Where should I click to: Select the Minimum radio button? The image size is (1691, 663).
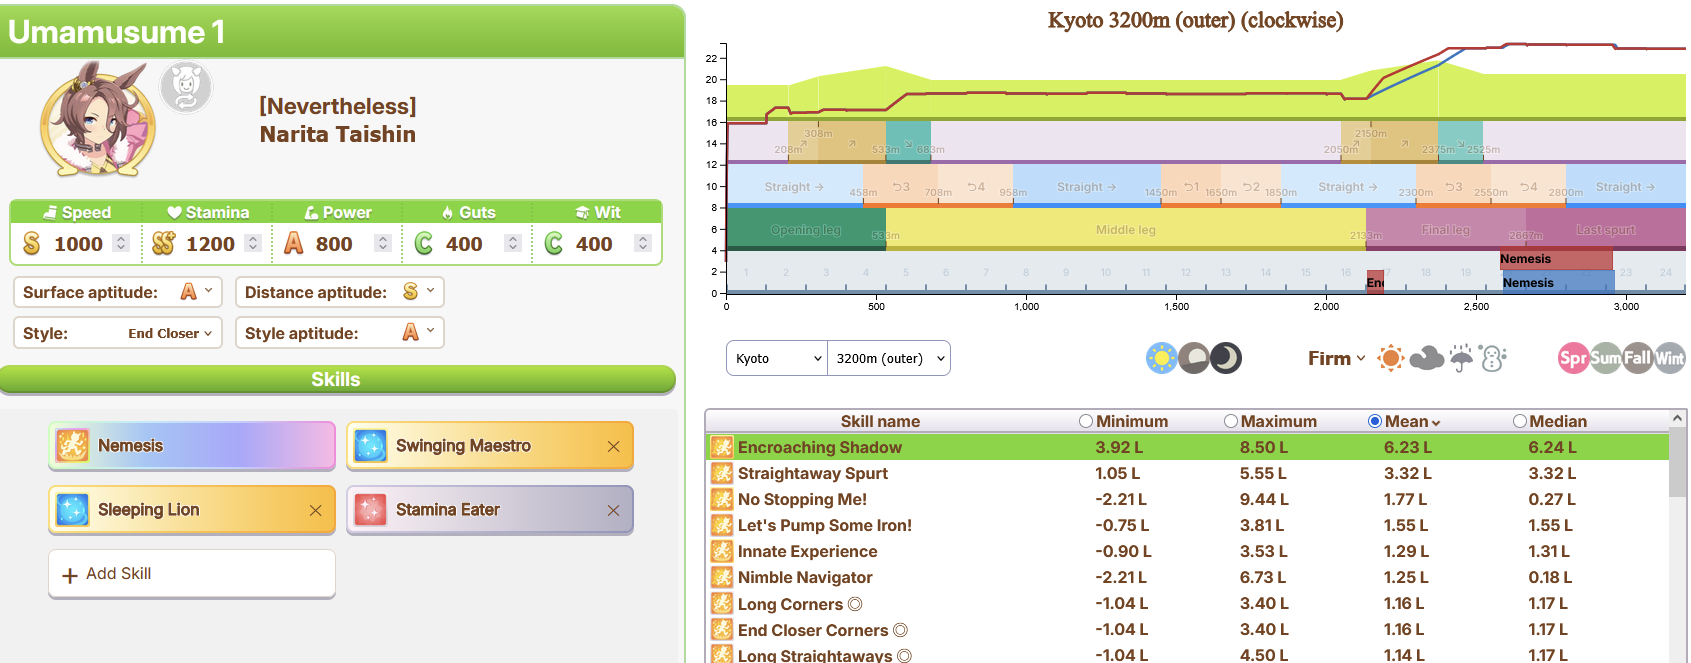coord(1086,421)
